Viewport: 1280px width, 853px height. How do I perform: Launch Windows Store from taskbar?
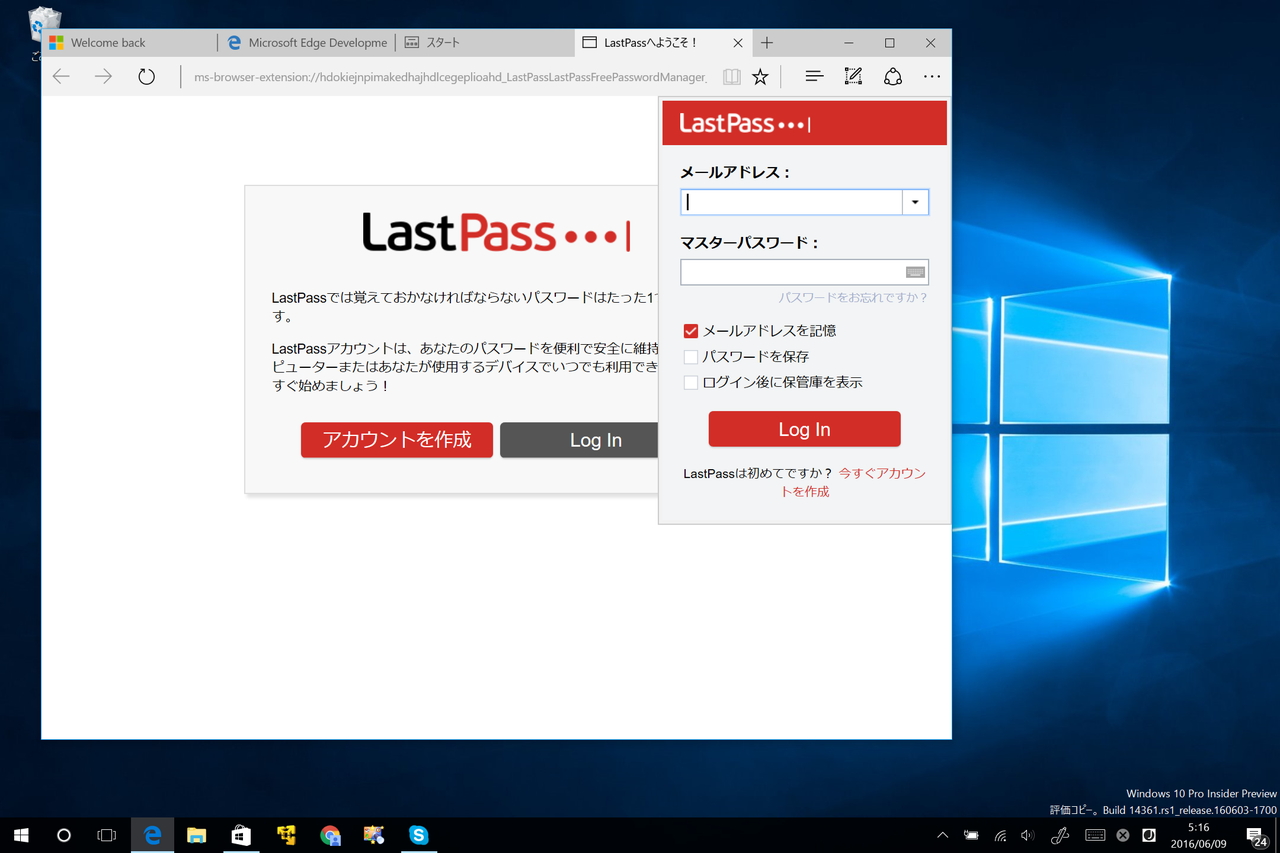241,835
